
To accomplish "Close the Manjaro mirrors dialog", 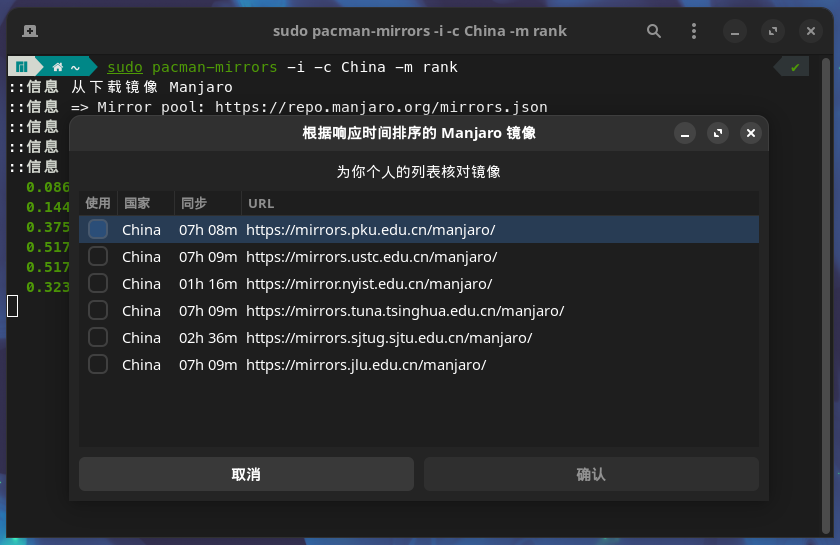I will (x=751, y=133).
